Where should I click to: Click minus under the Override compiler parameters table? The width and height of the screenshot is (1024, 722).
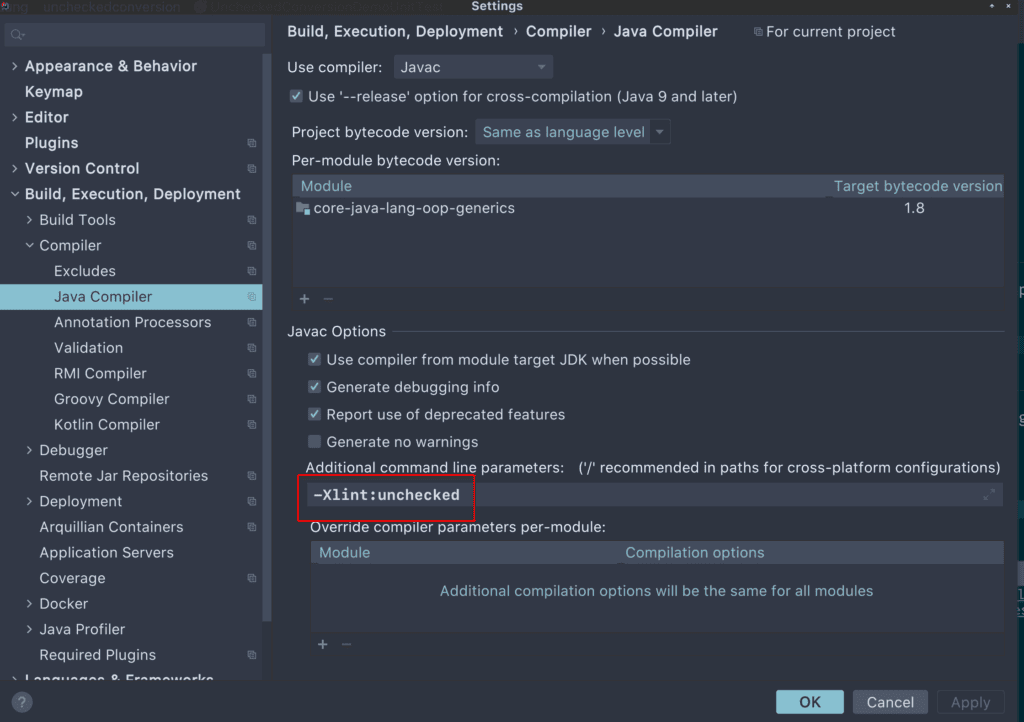click(x=346, y=644)
